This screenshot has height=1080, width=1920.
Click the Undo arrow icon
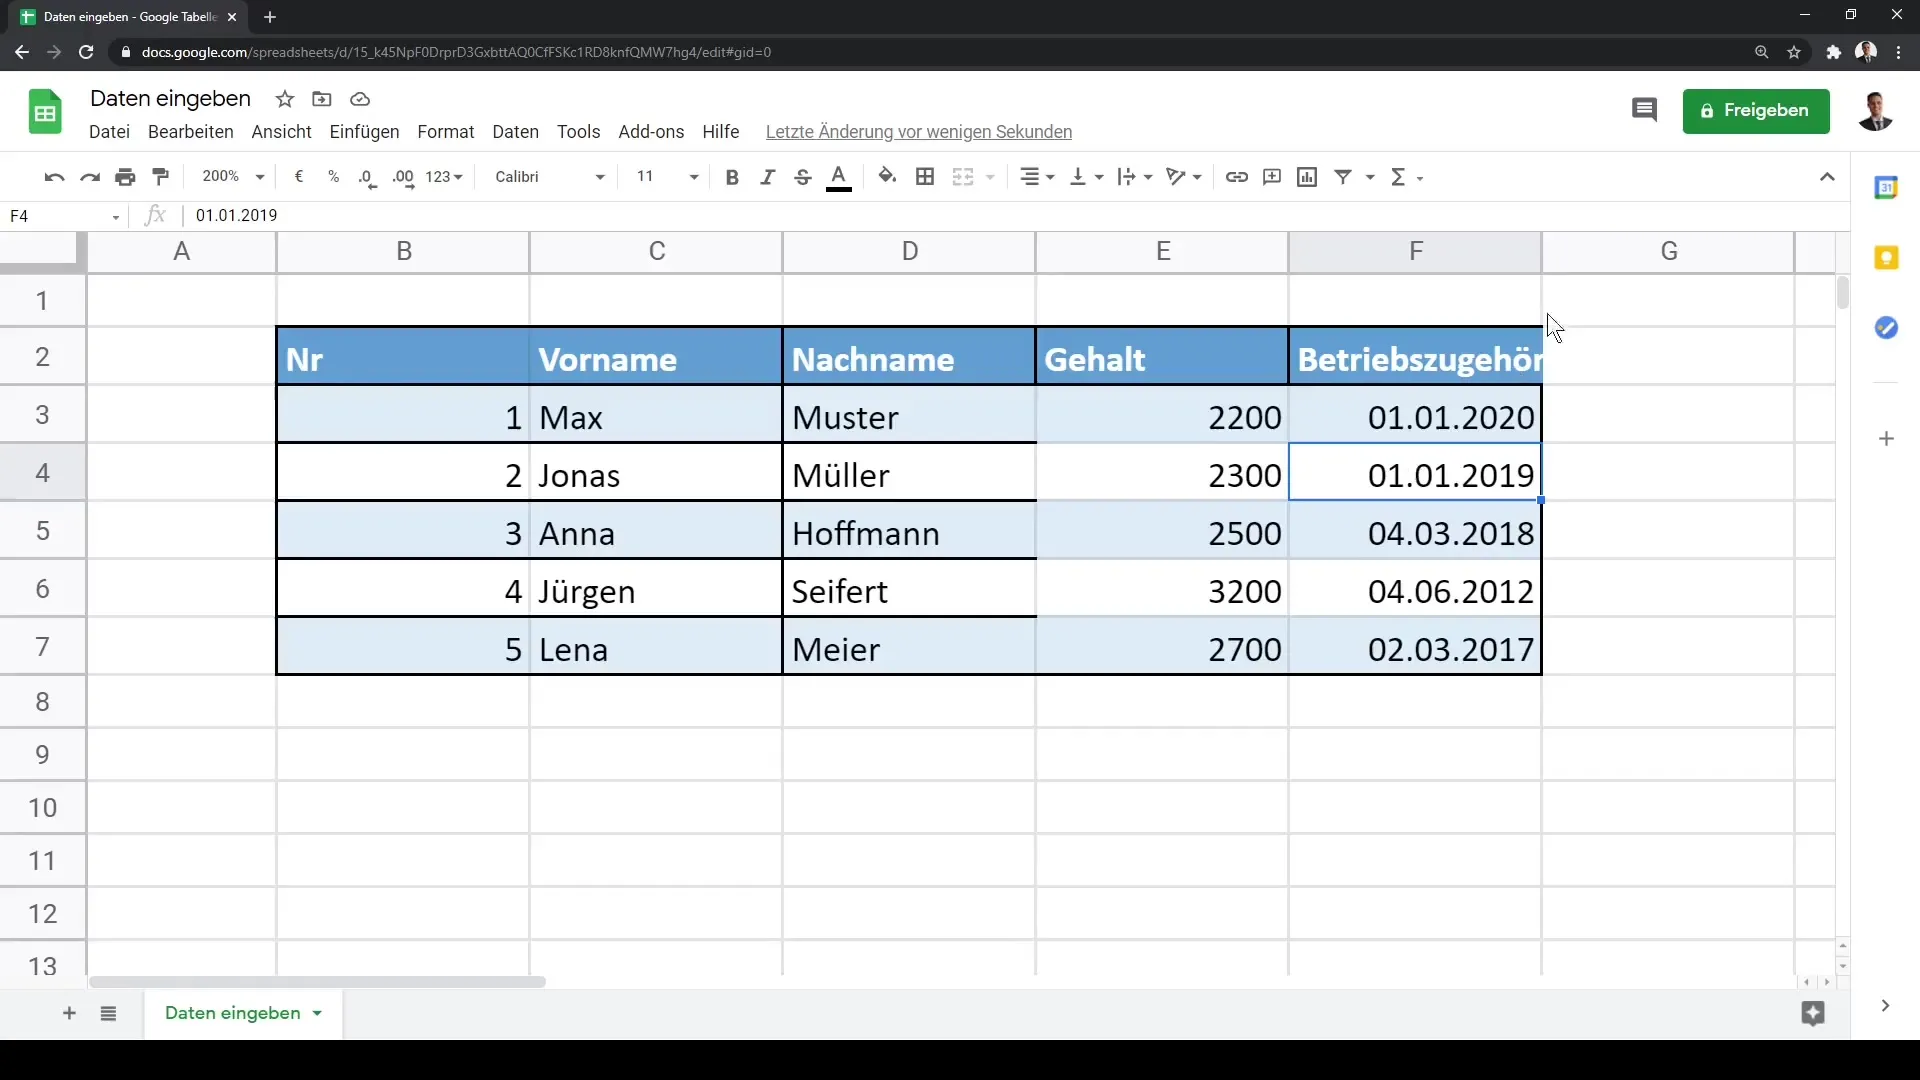(x=54, y=177)
